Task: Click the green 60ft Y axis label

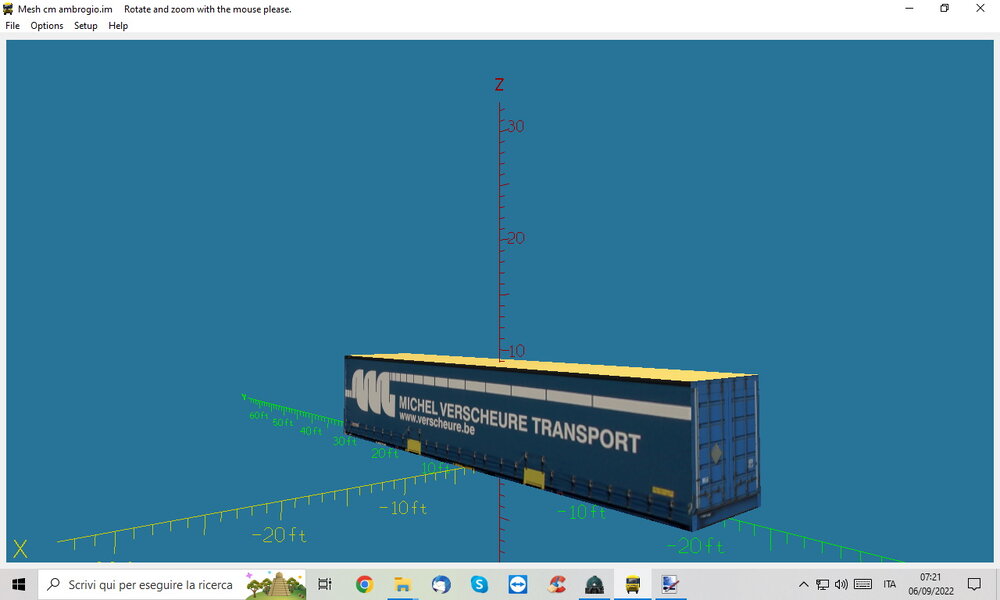Action: [259, 416]
